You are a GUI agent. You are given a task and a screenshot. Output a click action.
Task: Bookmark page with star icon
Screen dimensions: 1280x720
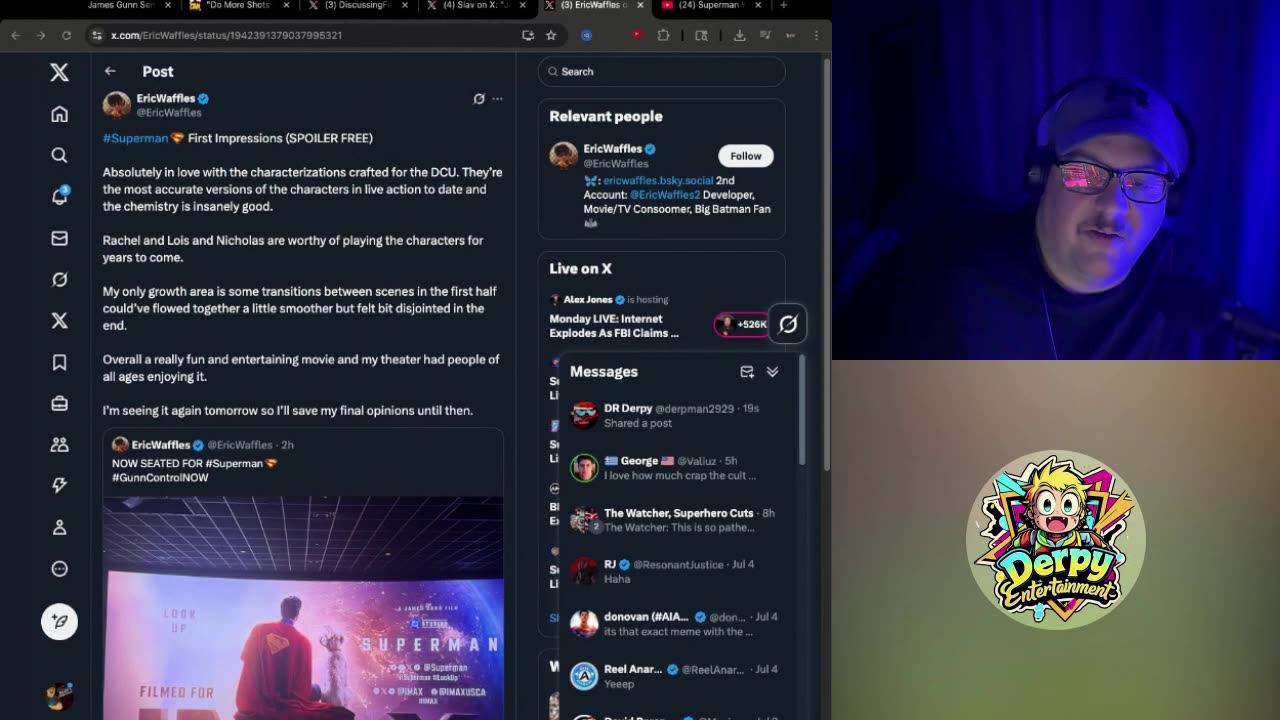click(x=551, y=35)
